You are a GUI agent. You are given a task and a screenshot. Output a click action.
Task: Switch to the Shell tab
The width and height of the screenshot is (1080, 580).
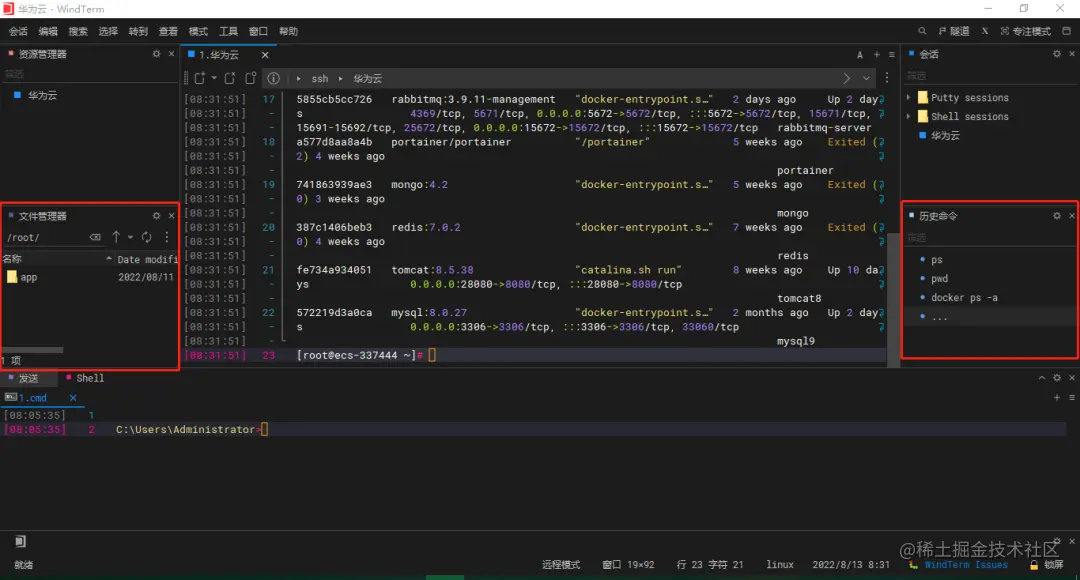click(x=85, y=378)
